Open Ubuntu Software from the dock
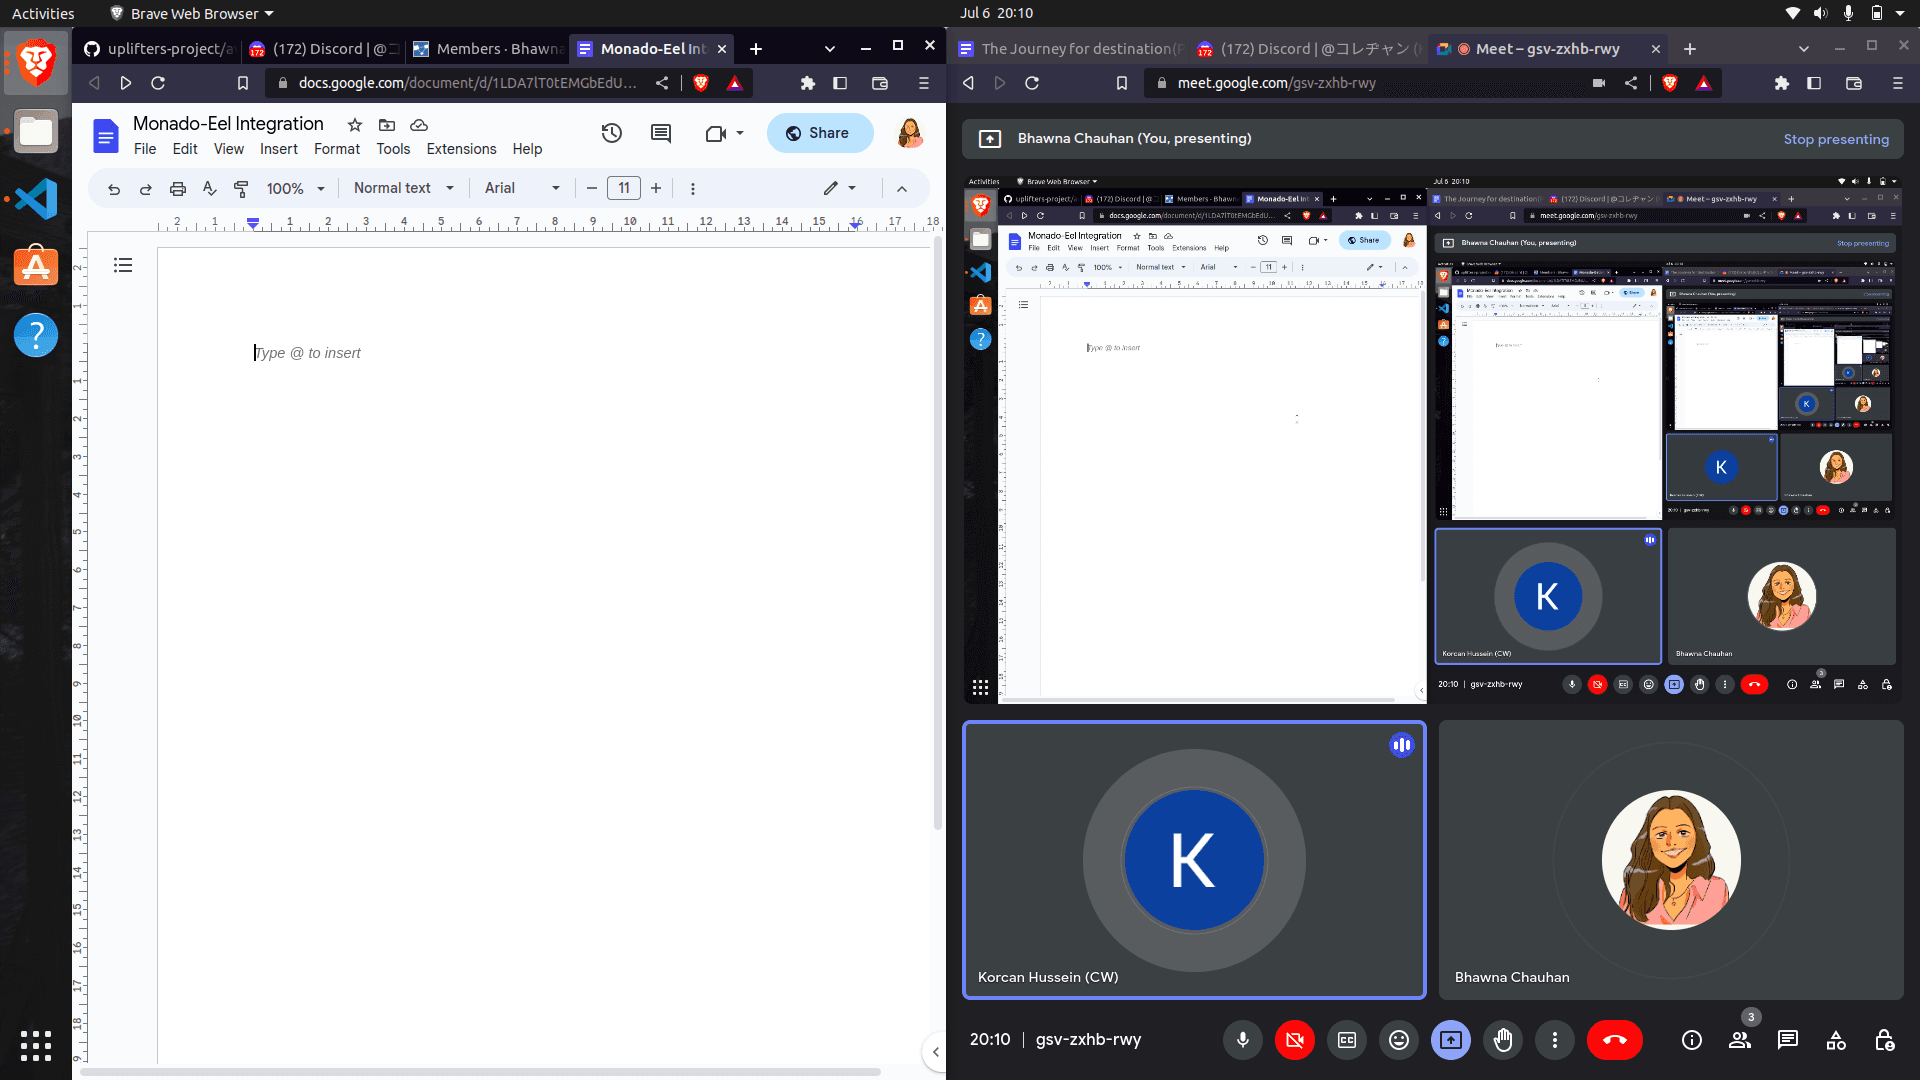The width and height of the screenshot is (1920, 1080). 36,266
